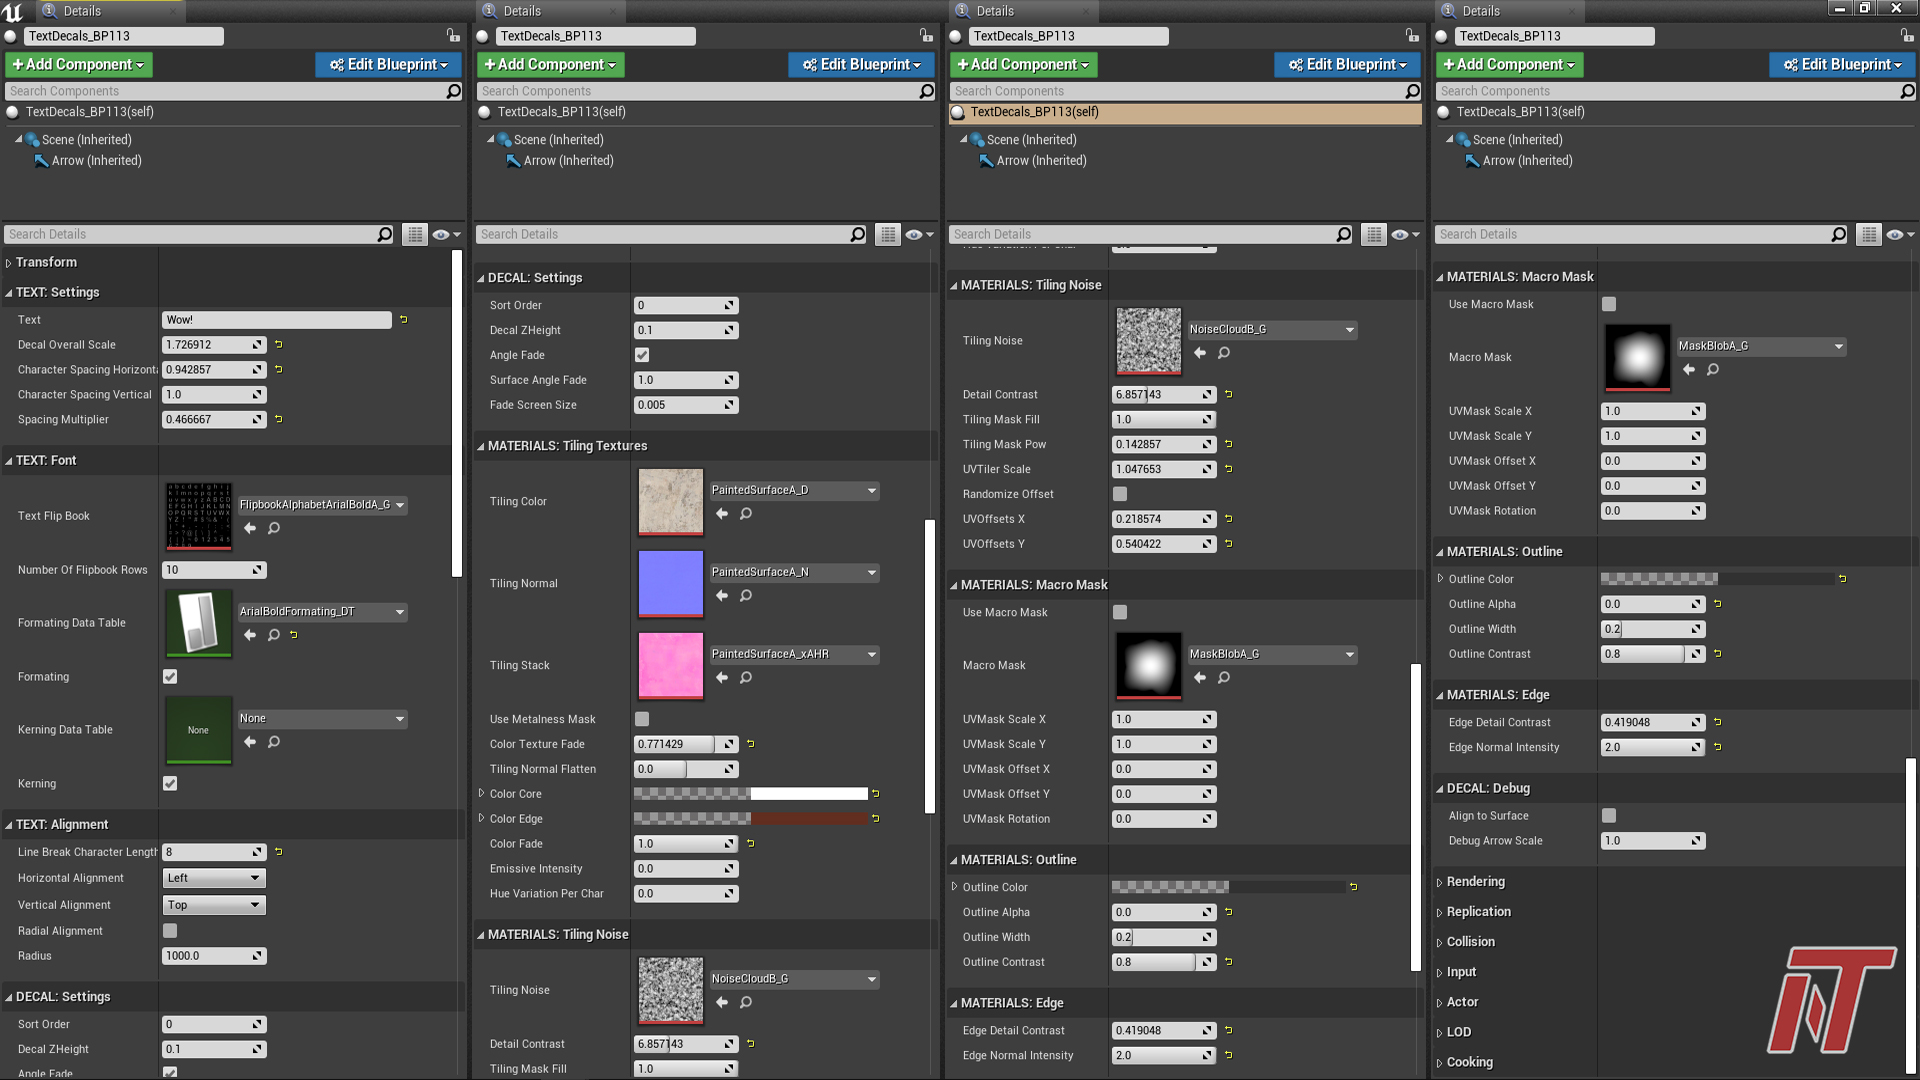
Task: Reset Decal Overall Scale to default
Action: [279, 345]
